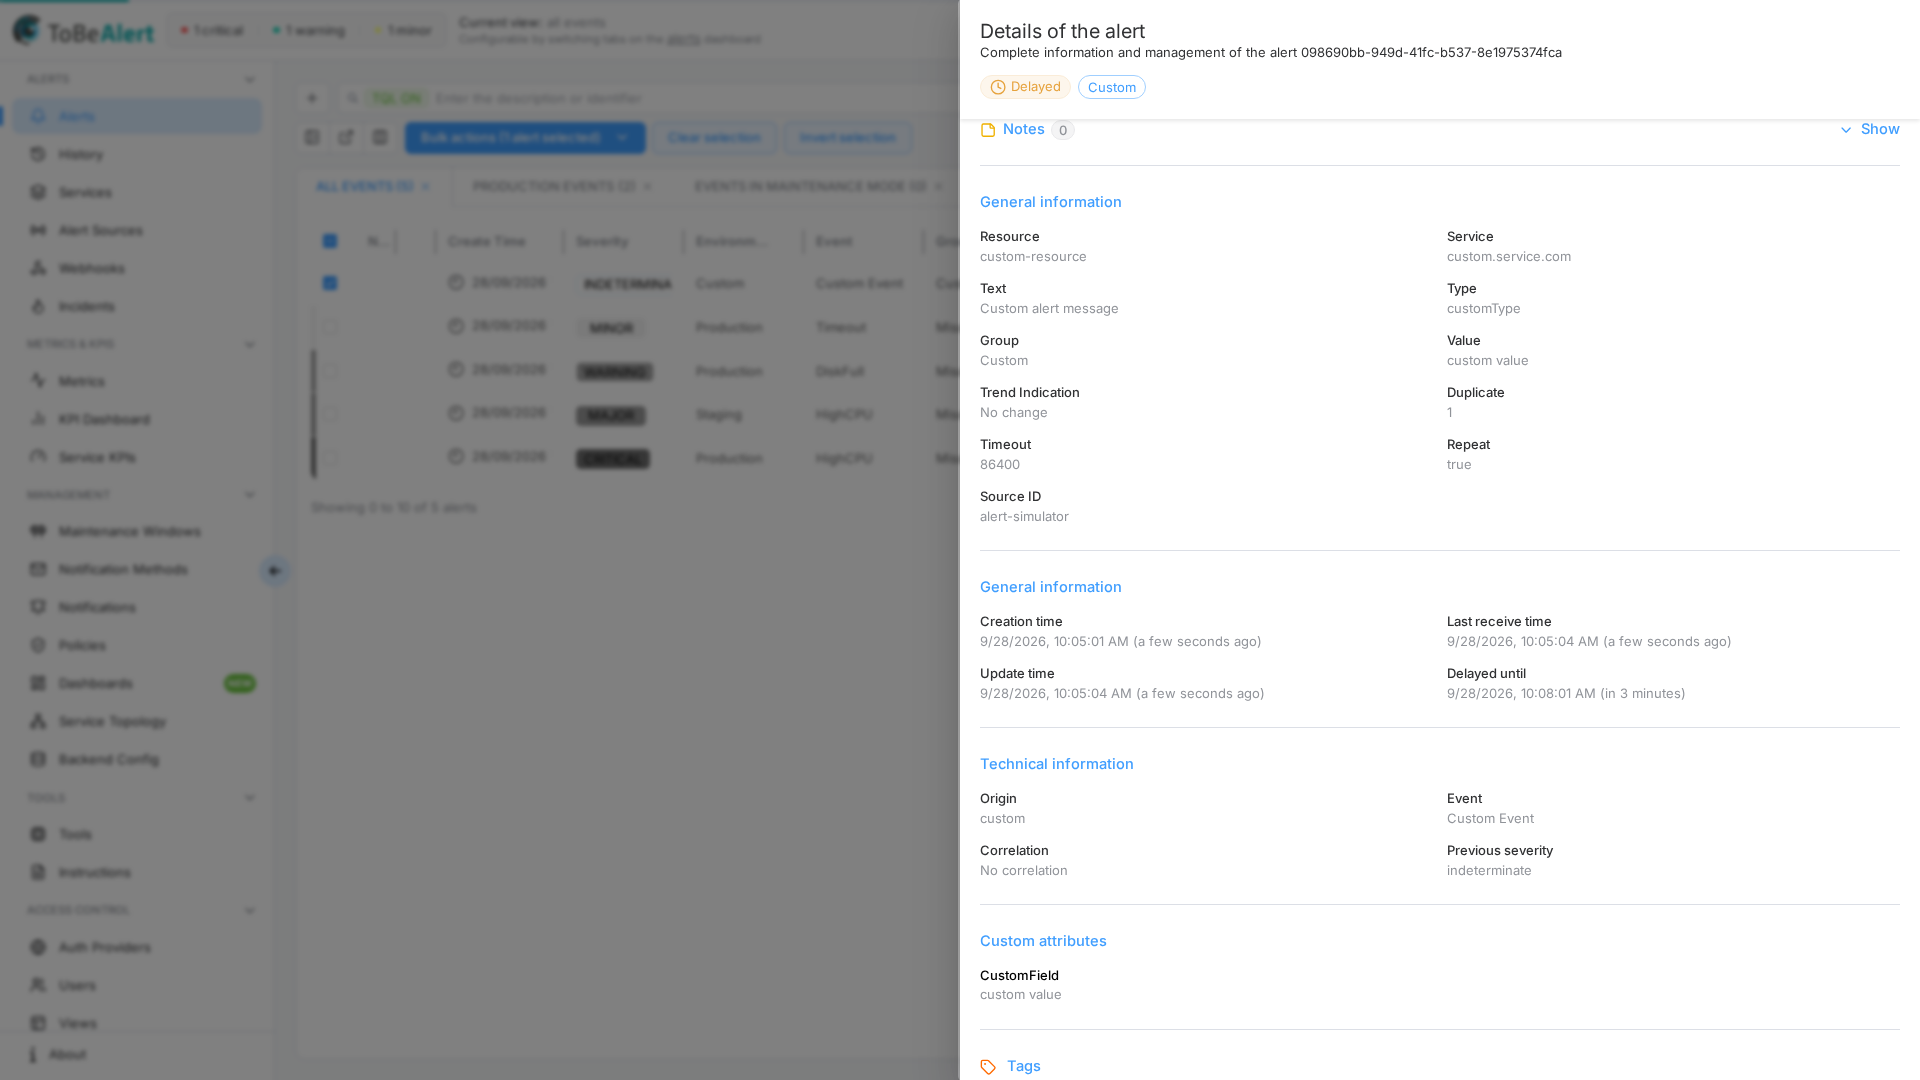Go to Alert Sources page

(x=136, y=230)
